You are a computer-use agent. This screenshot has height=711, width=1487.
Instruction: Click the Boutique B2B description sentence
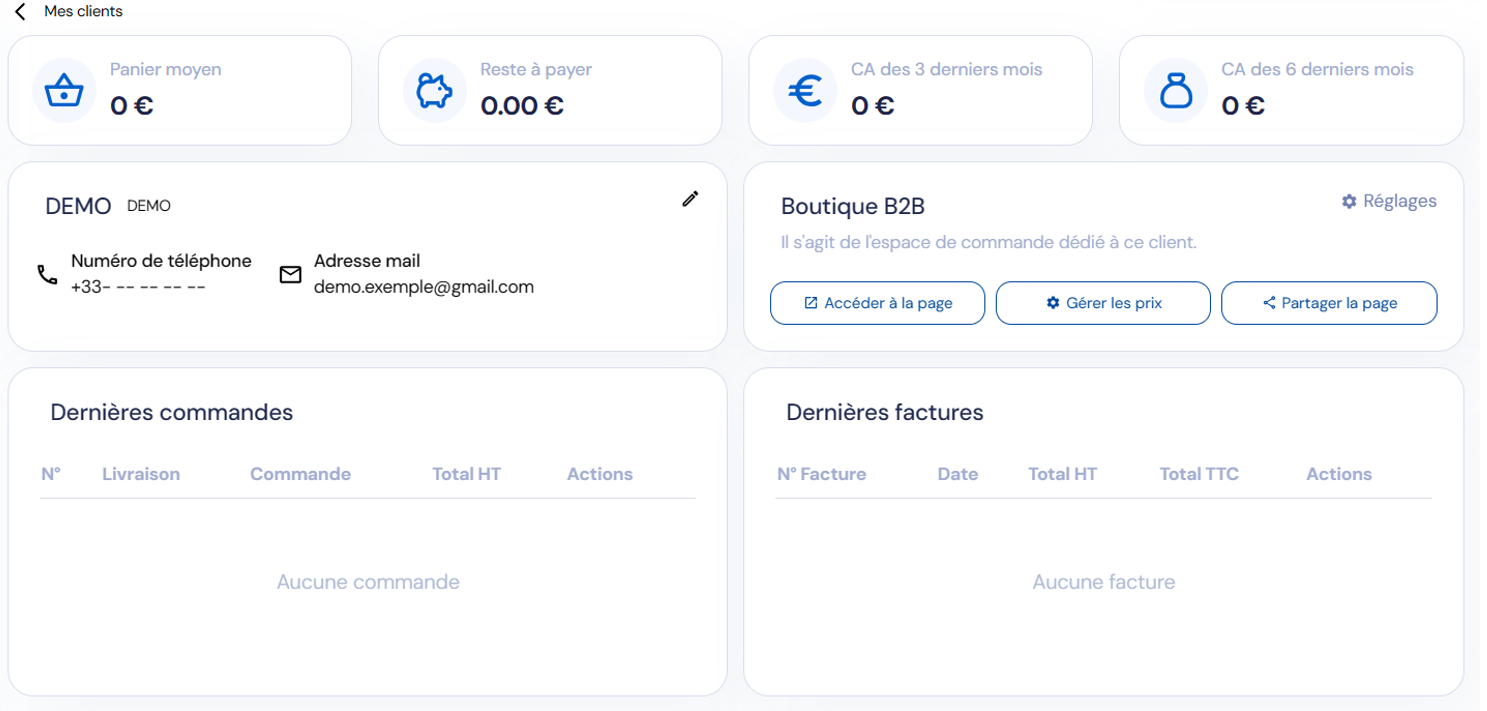point(989,242)
